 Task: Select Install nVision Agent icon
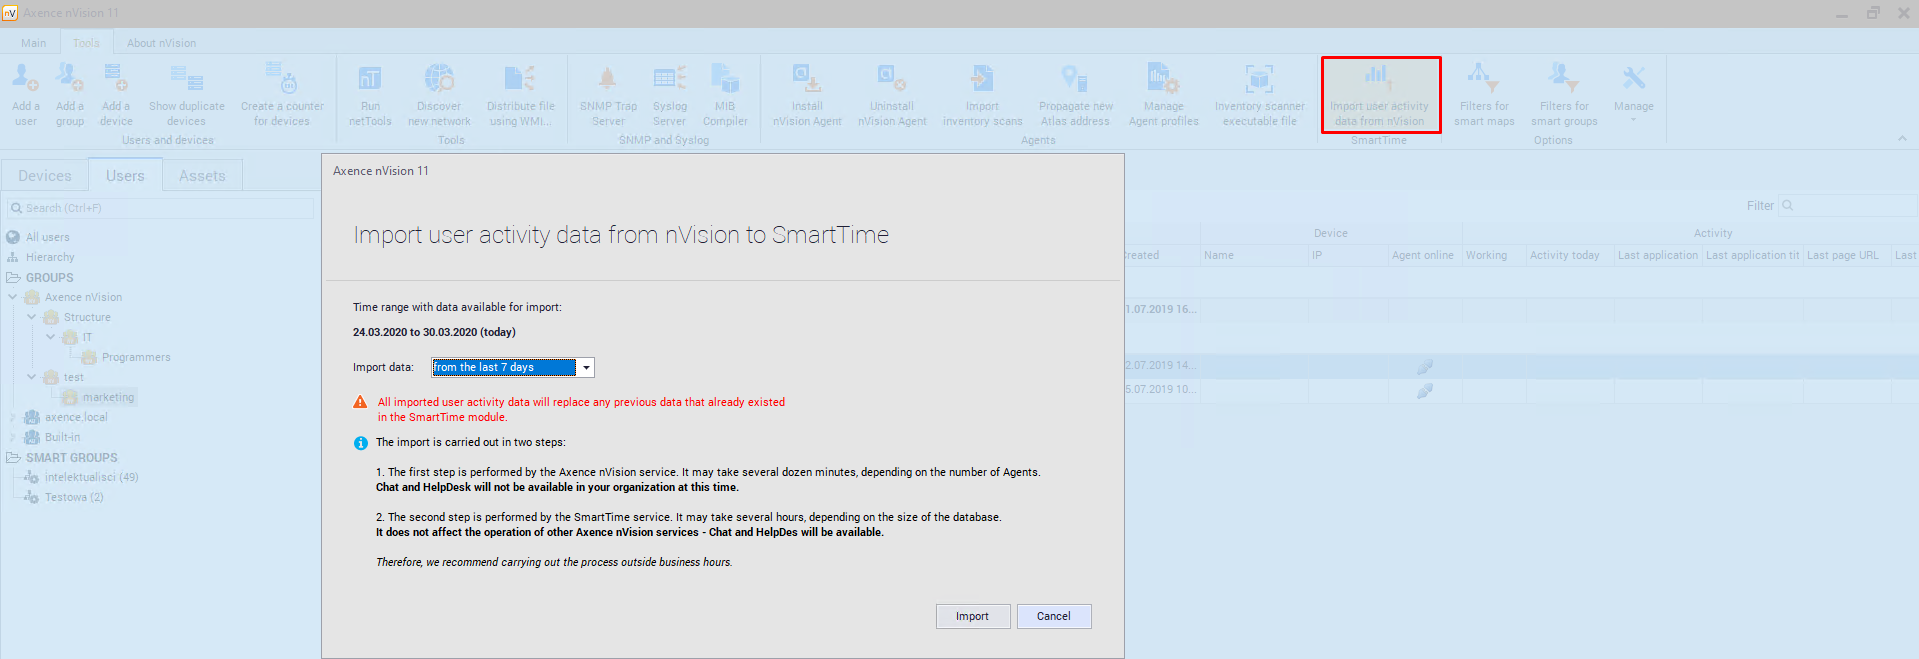pyautogui.click(x=807, y=80)
